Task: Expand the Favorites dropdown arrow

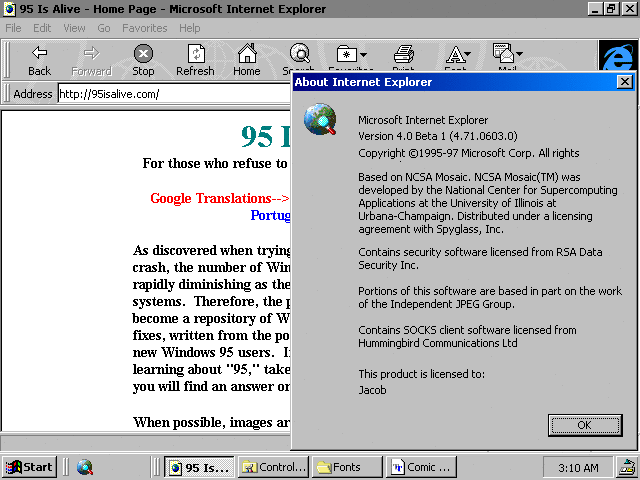Action: pos(363,54)
